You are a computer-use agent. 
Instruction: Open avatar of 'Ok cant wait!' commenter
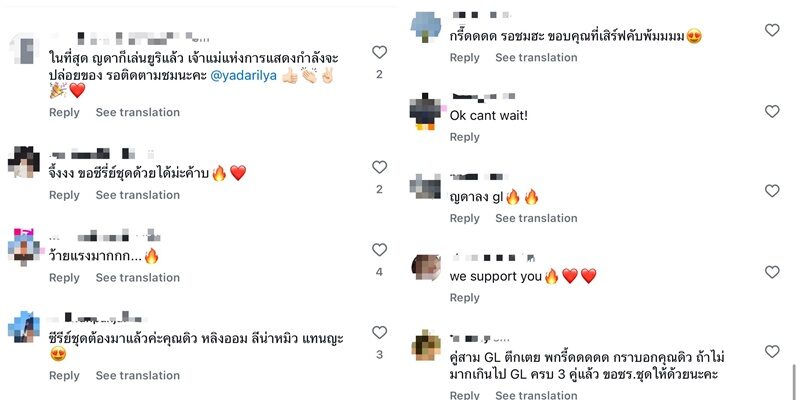[x=425, y=111]
